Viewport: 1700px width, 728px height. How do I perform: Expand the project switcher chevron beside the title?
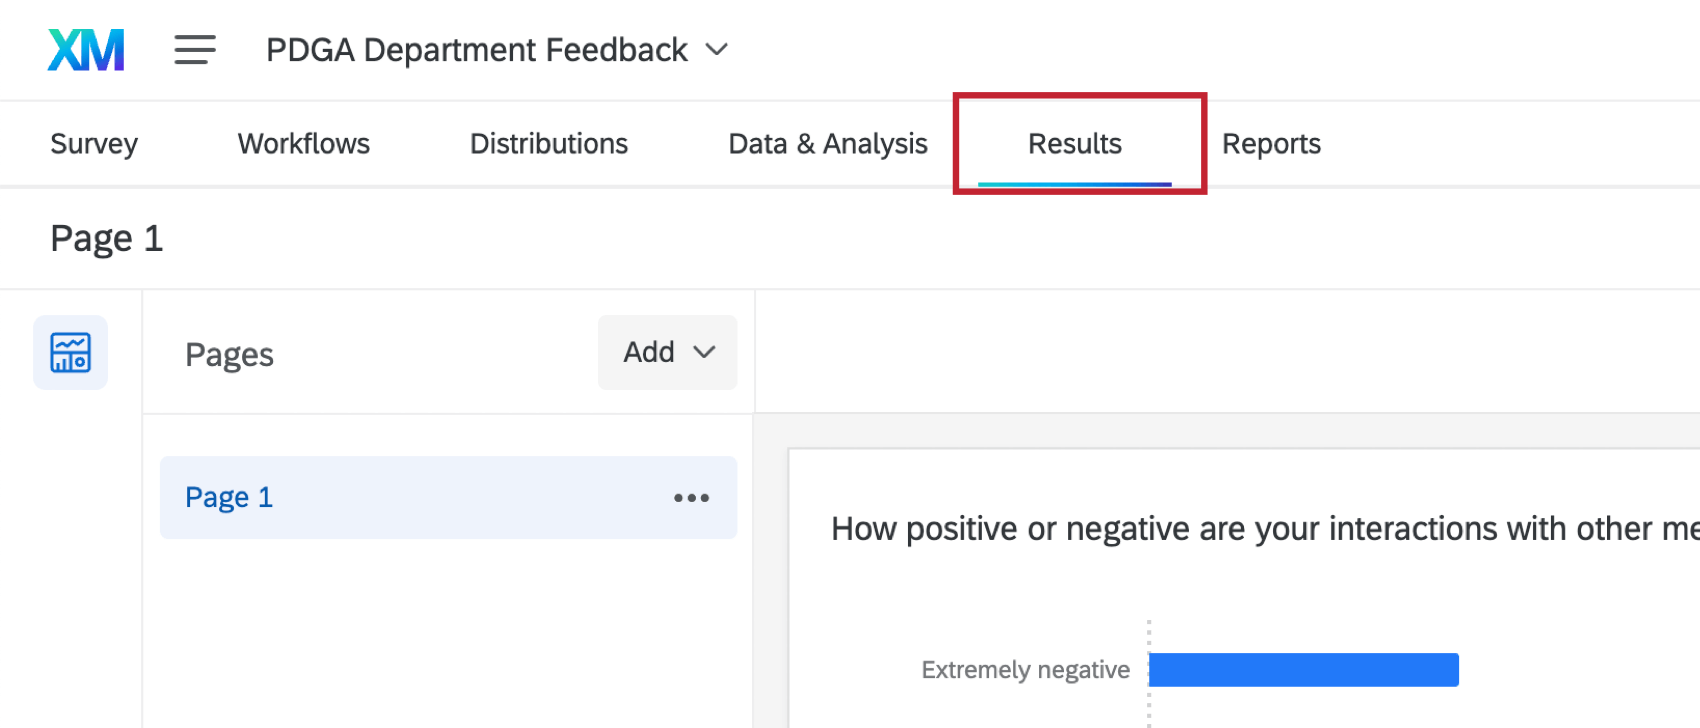[x=717, y=50]
